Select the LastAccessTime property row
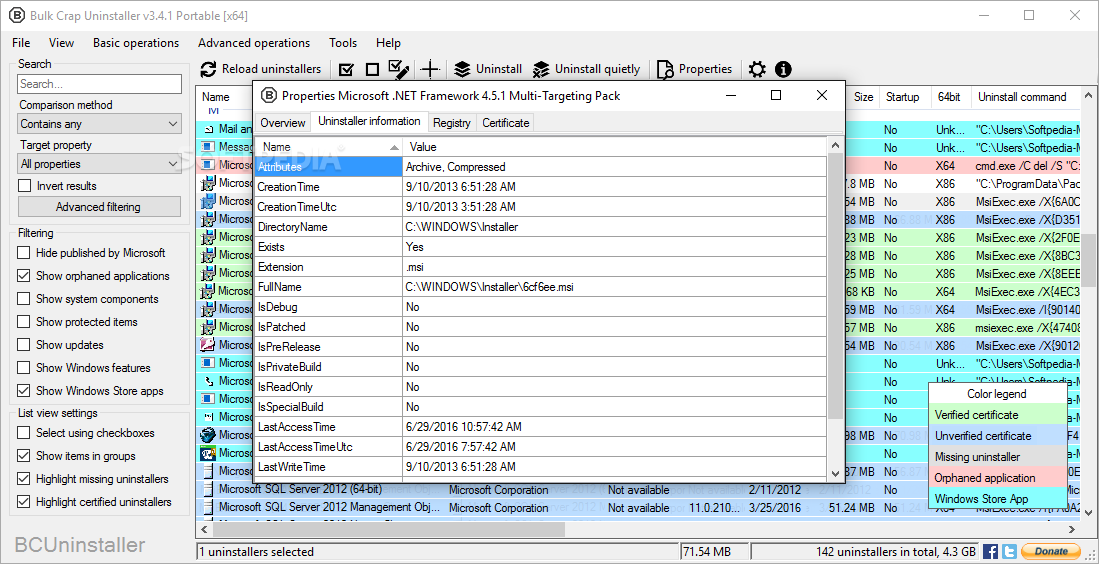Screen dimensions: 1099x564 [540, 427]
